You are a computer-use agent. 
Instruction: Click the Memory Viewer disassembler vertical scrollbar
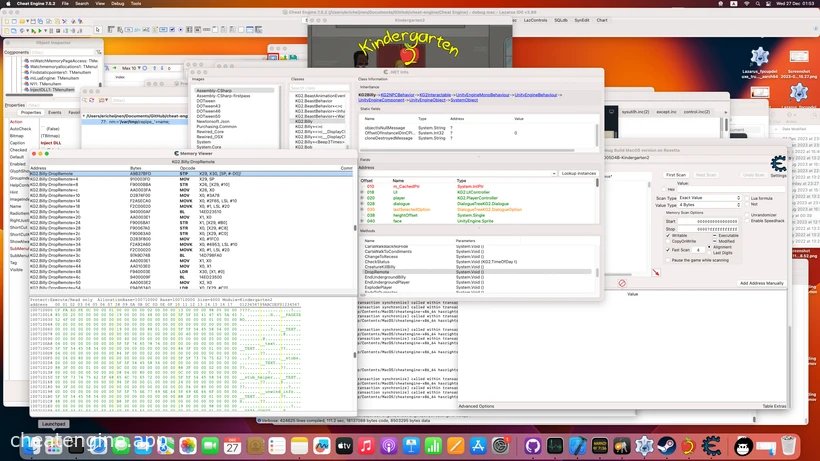pyautogui.click(x=355, y=228)
